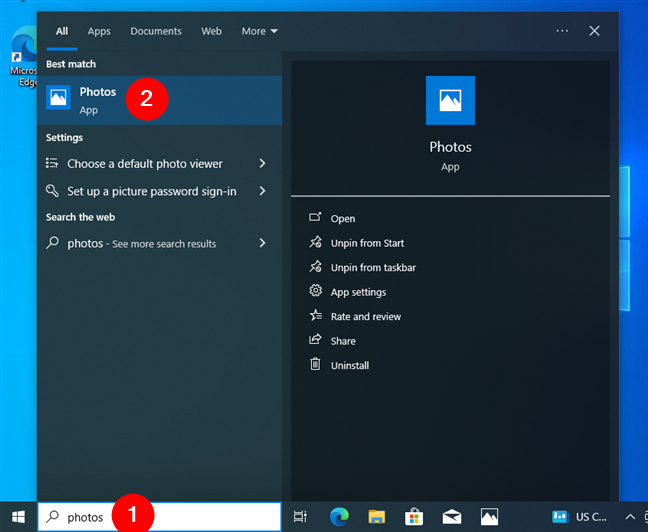Show hidden system tray icons
The image size is (648, 532).
point(630,517)
